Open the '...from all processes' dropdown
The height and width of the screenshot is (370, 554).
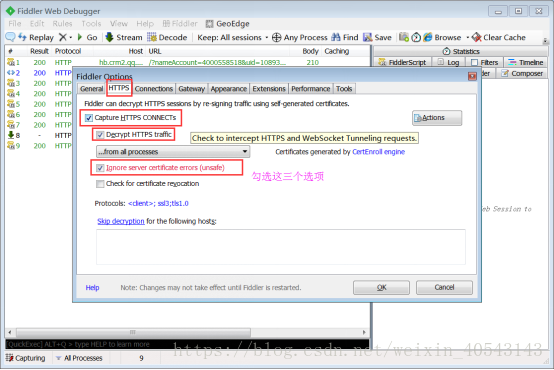(173, 152)
